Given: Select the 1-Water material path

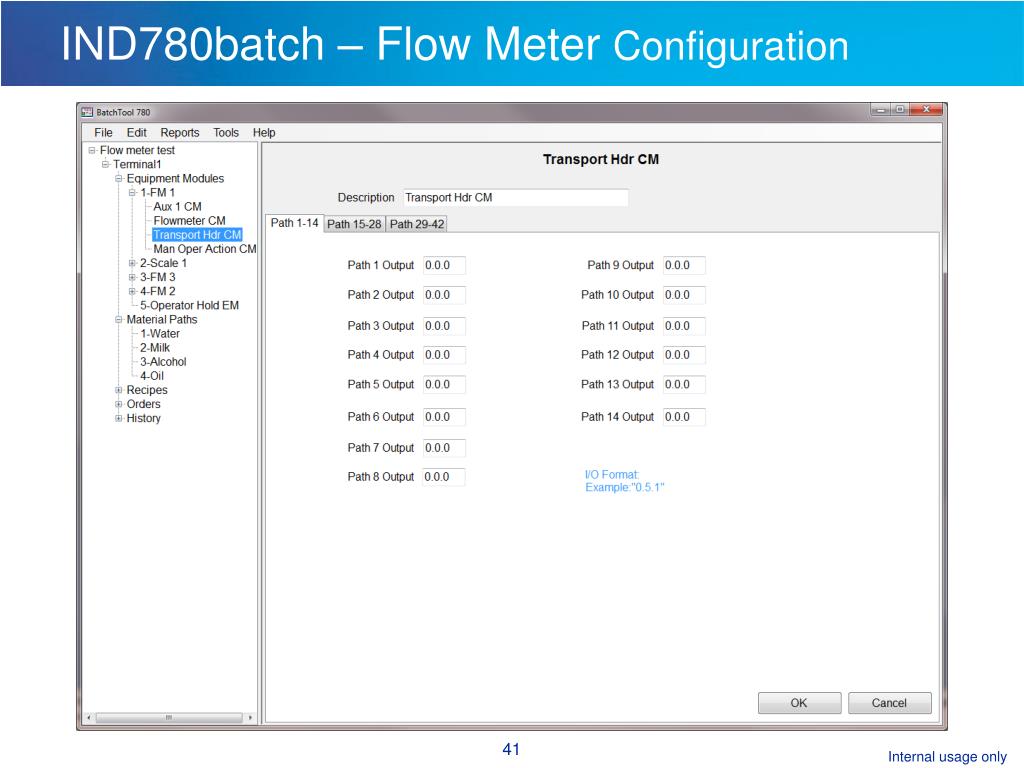Looking at the screenshot, I should tap(160, 334).
